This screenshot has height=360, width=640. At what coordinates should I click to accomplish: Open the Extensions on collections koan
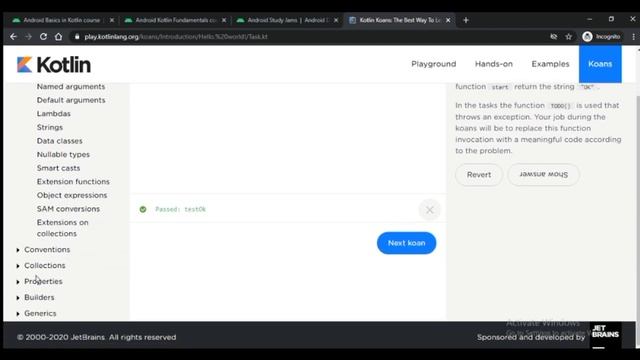tap(62, 228)
